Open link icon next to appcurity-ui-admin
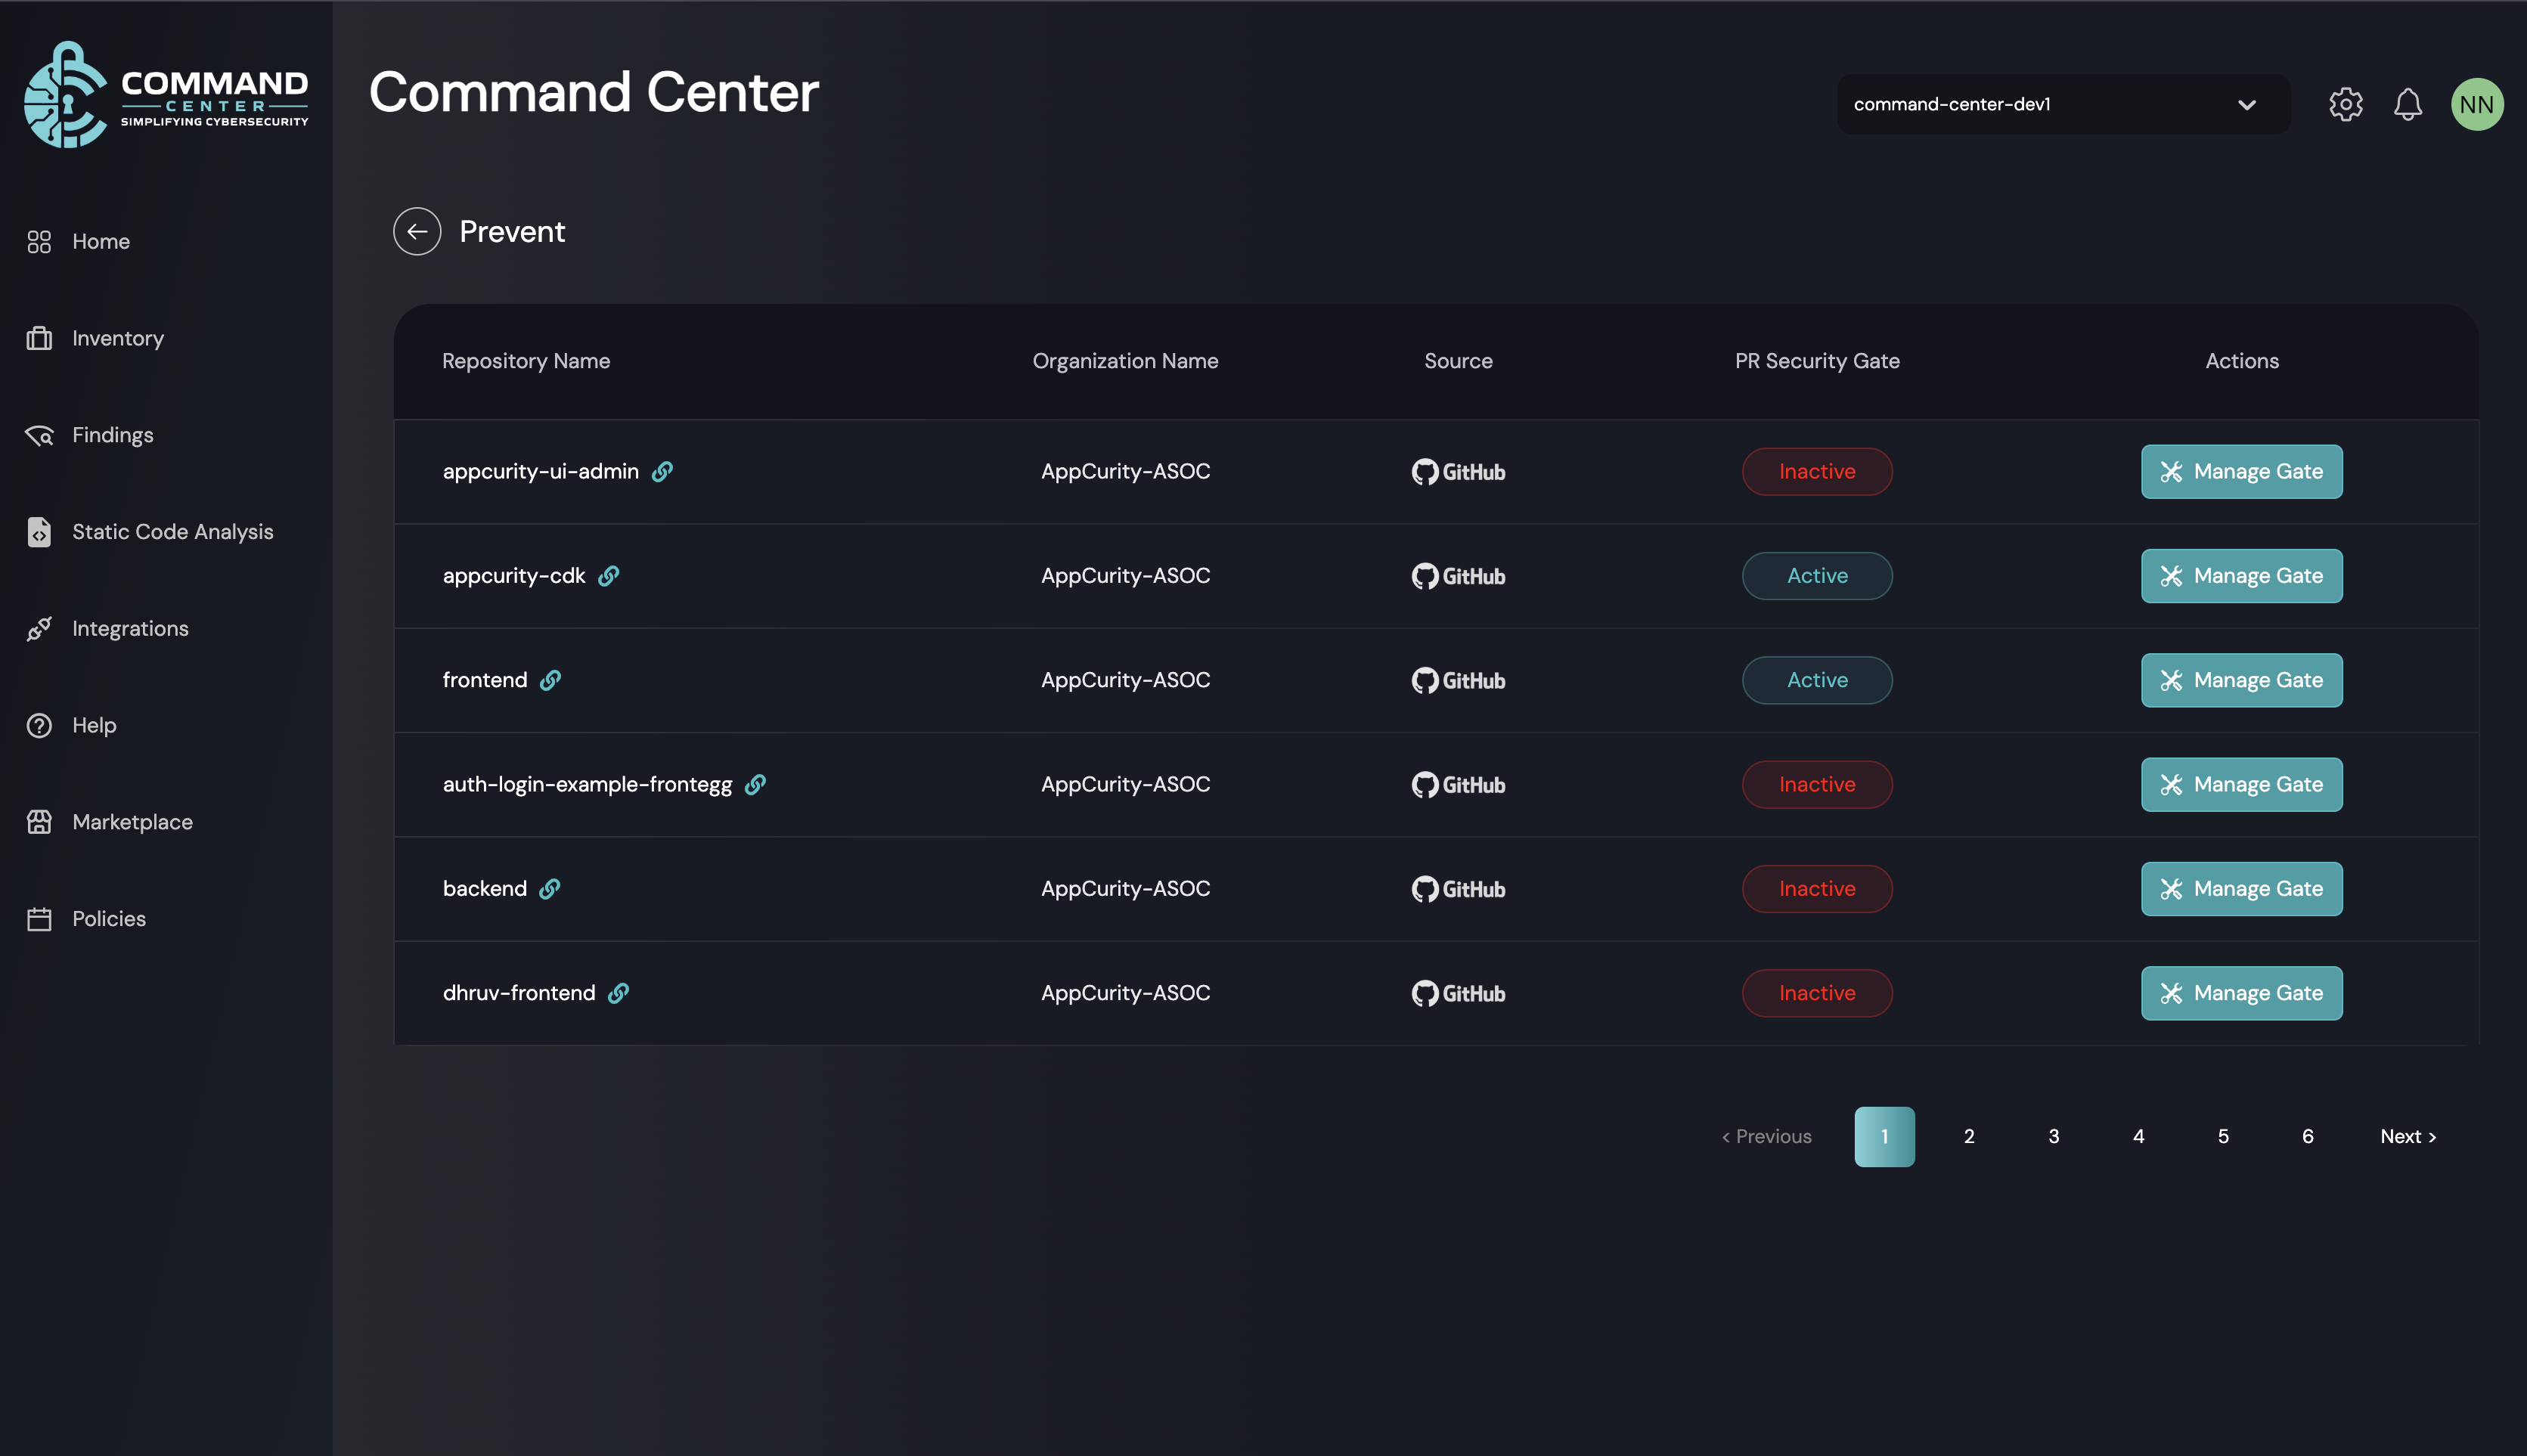The width and height of the screenshot is (2527, 1456). pyautogui.click(x=662, y=471)
